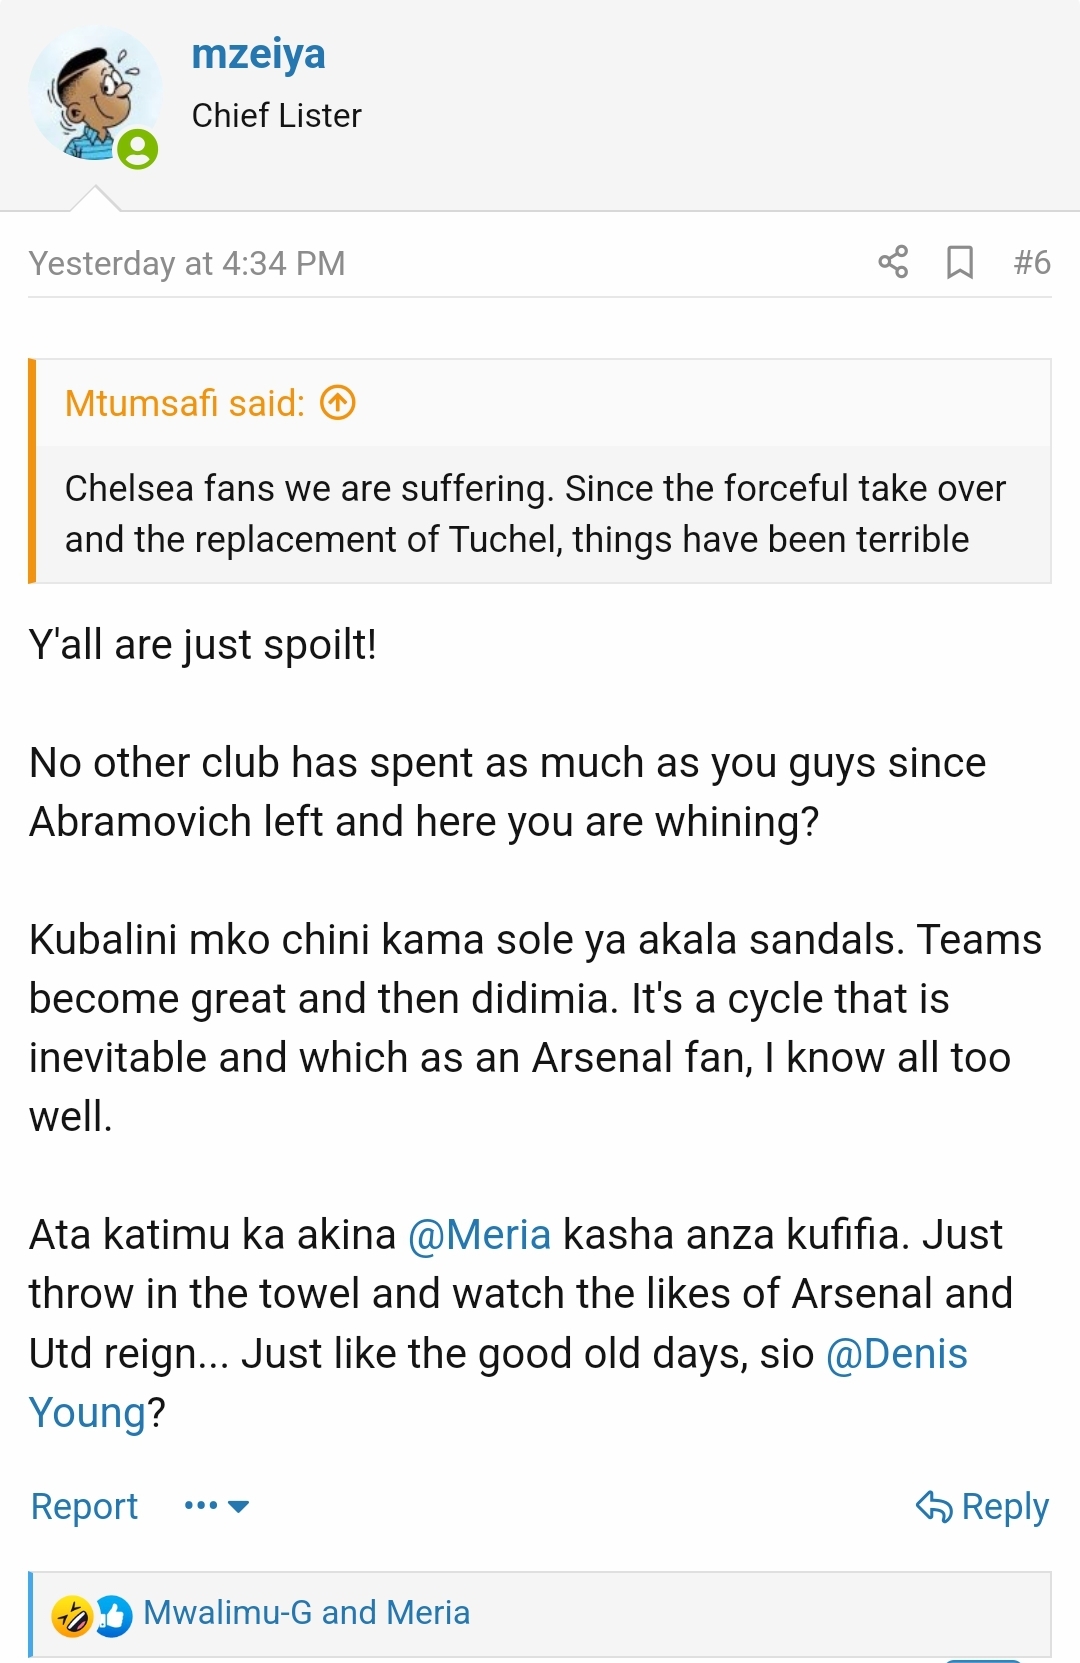Open post permalink number #6
This screenshot has width=1080, height=1663.
pyautogui.click(x=1032, y=262)
